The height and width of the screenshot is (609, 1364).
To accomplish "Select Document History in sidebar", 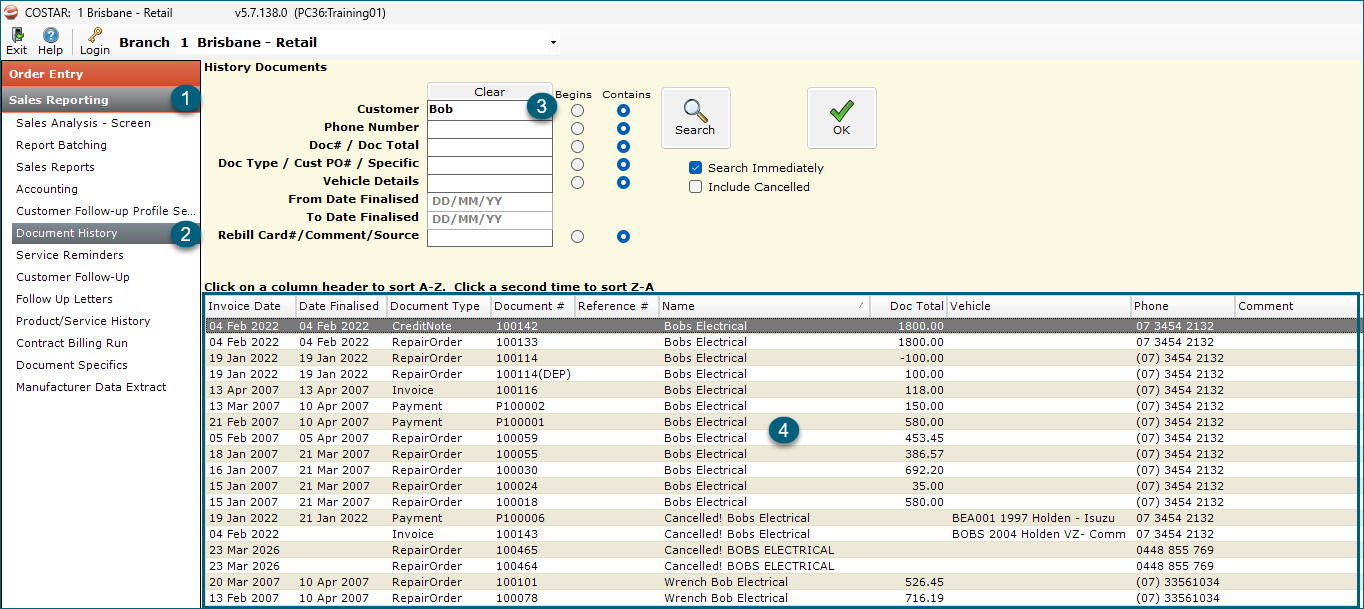I will pos(105,233).
